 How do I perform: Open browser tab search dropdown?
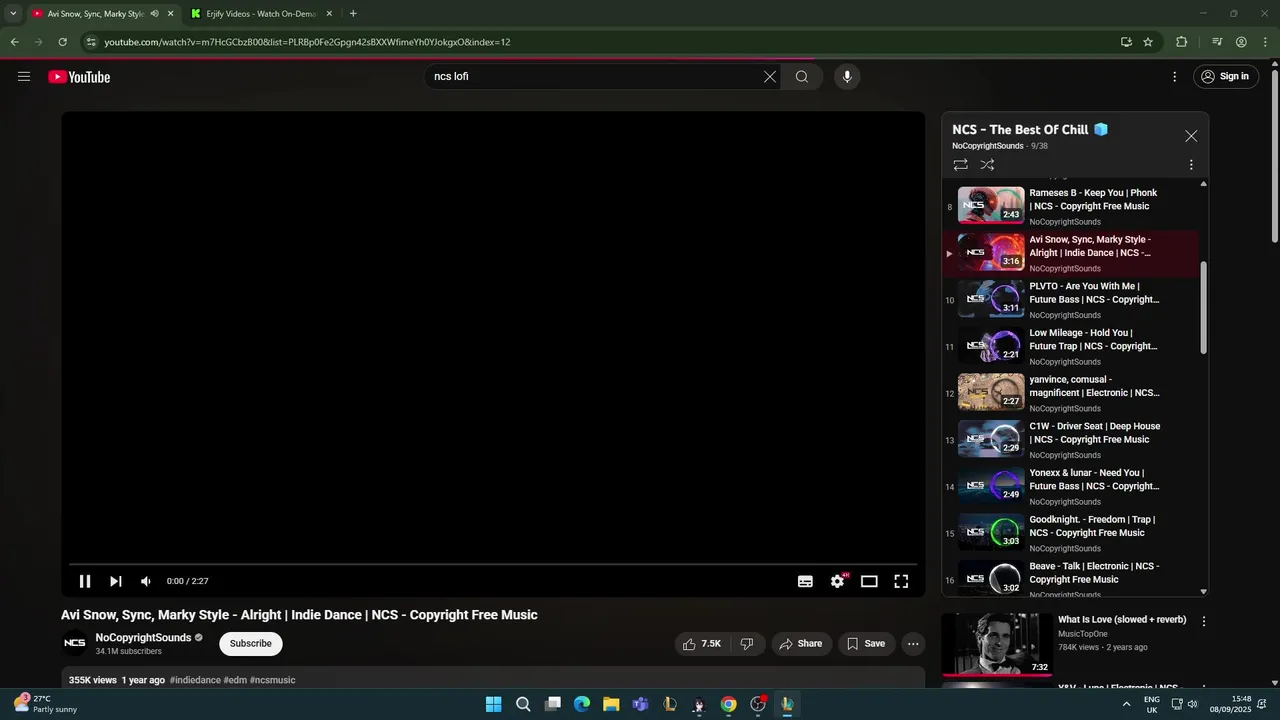[13, 14]
